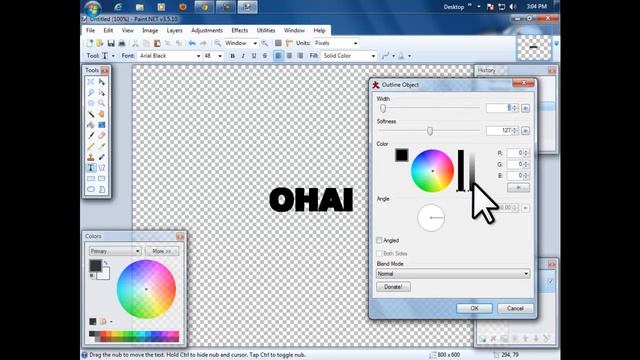
Task: Click Cancel in Outline Object dialog
Action: pyautogui.click(x=515, y=309)
